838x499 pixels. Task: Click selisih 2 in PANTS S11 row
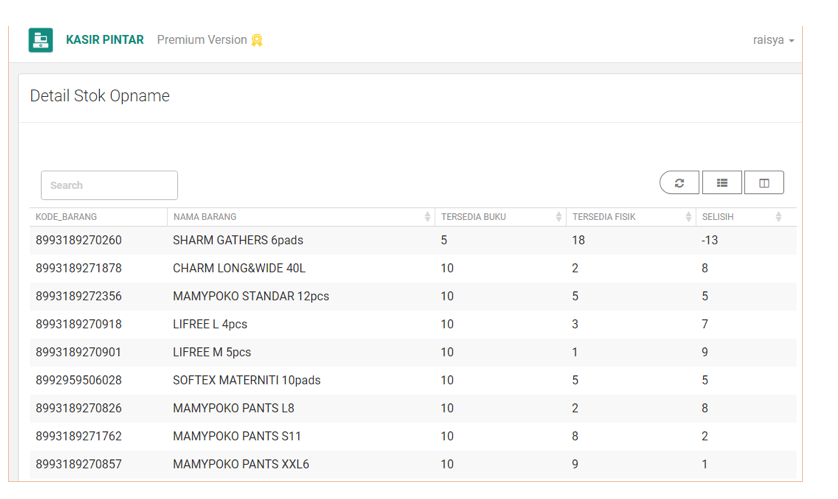coord(705,436)
